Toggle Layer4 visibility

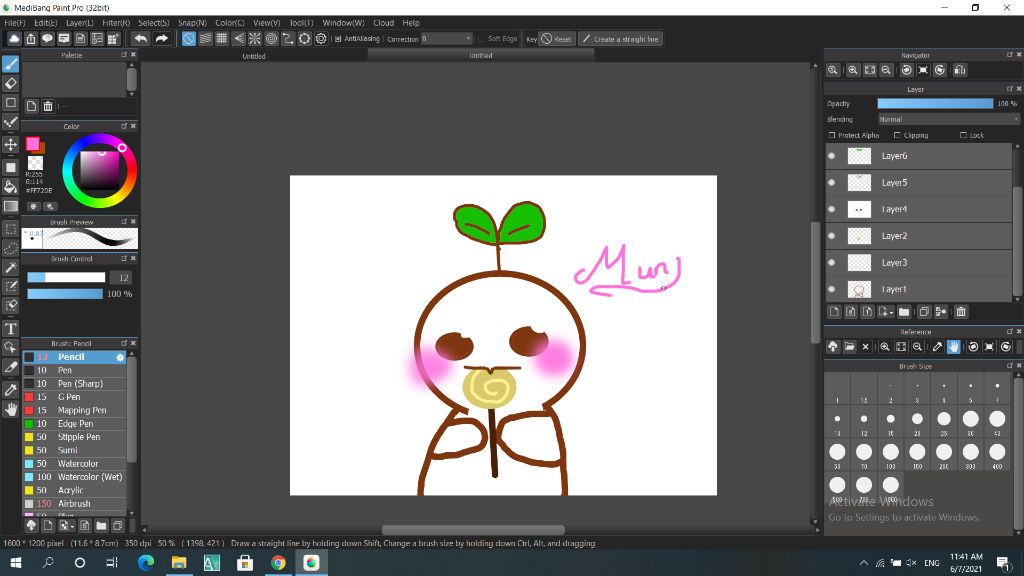831,210
